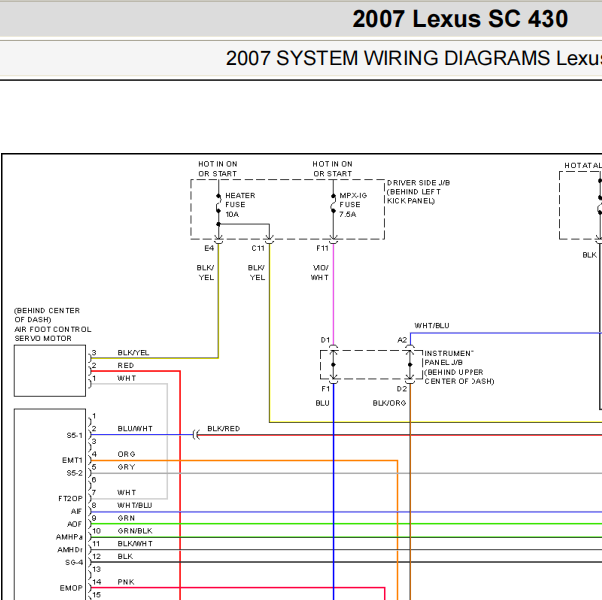The height and width of the screenshot is (600, 602).
Task: Select the "2007 SYSTEM WIRING DIAGRAMS" heading
Action: pos(389,58)
